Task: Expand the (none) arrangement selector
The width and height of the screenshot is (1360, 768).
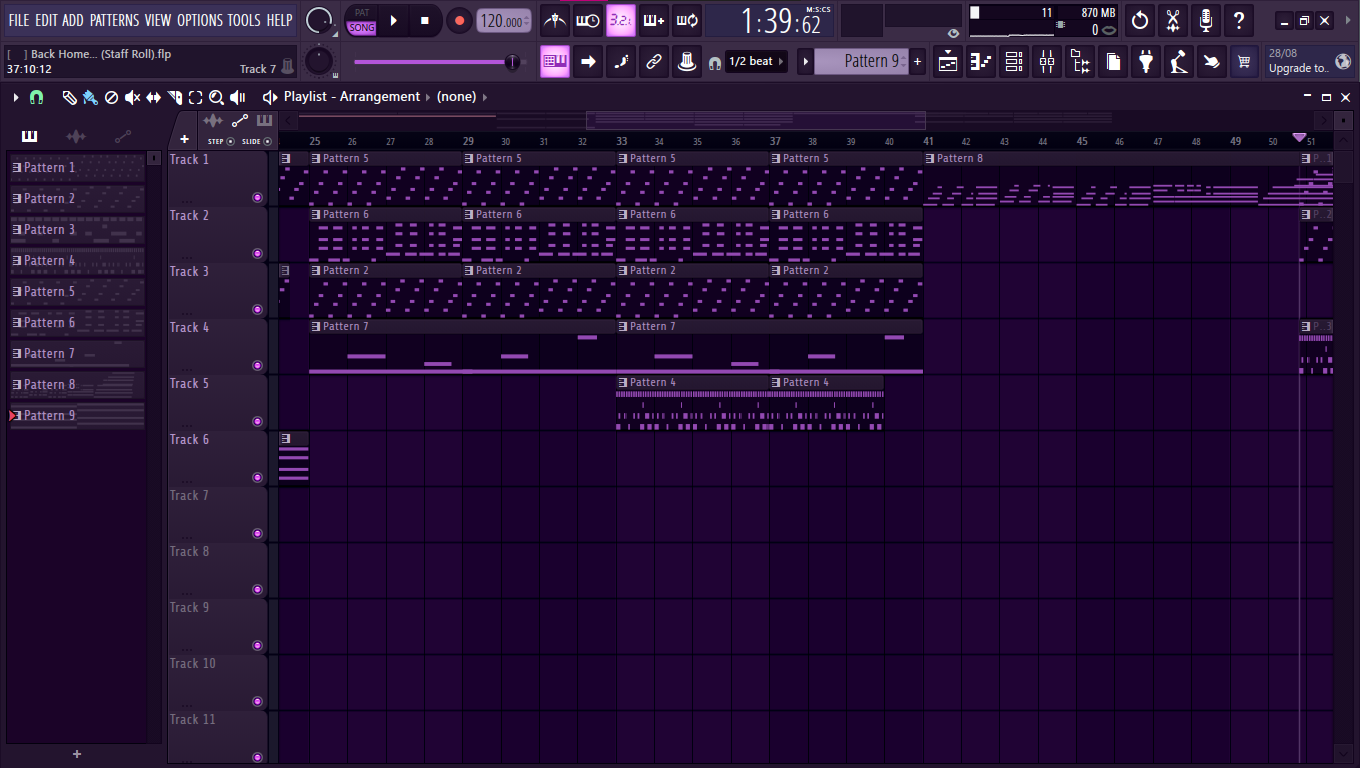Action: [463, 97]
